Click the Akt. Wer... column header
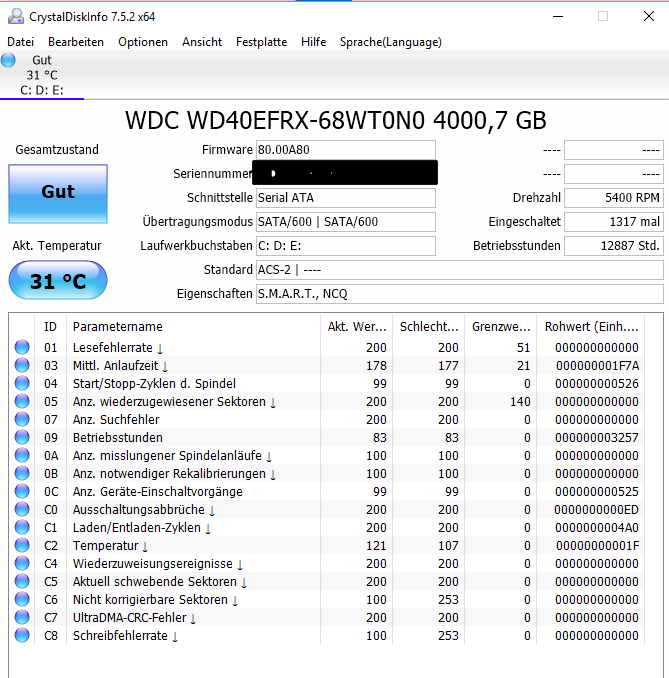Image resolution: width=669 pixels, height=678 pixels. 356,326
